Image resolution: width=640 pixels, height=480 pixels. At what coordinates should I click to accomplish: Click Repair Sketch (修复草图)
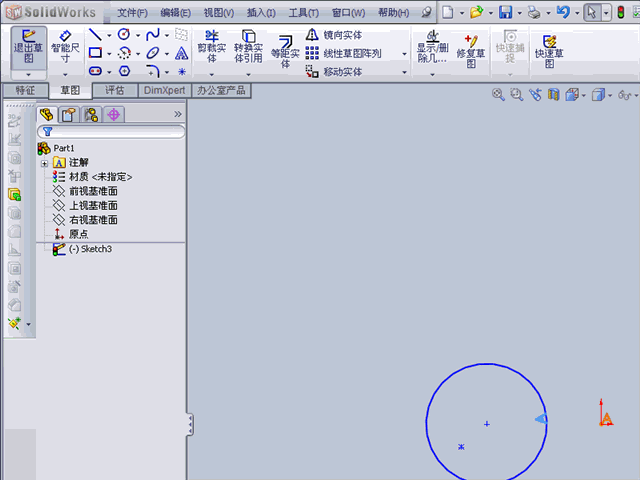[x=471, y=51]
